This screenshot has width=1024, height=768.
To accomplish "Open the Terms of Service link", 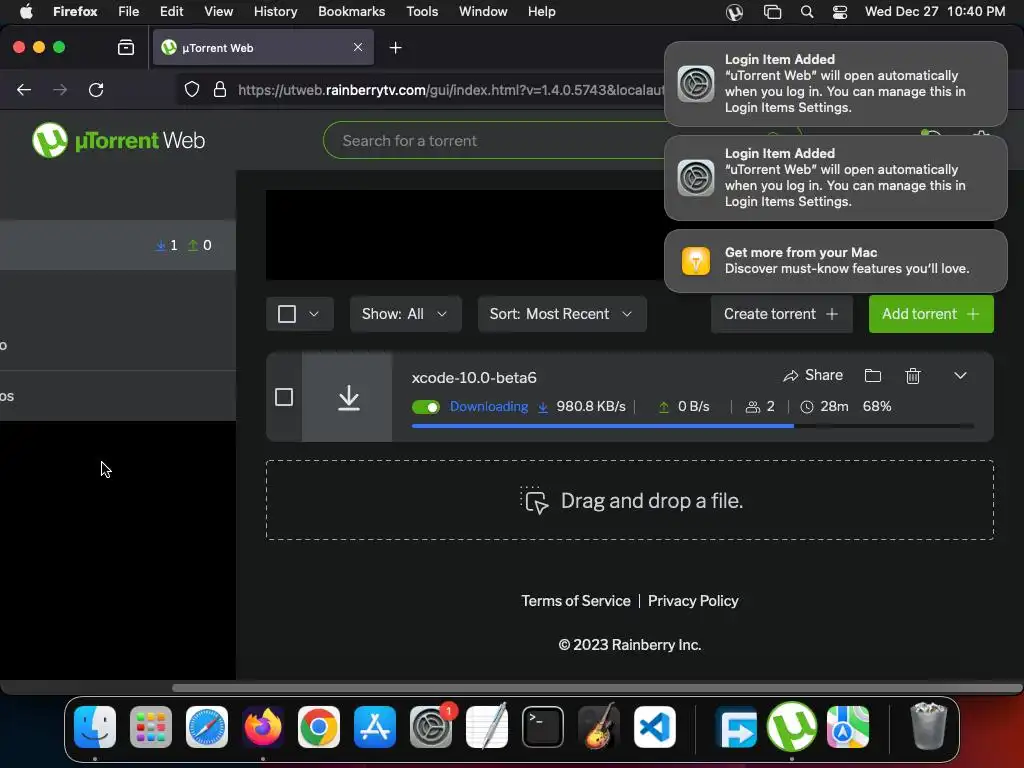I will (x=576, y=601).
